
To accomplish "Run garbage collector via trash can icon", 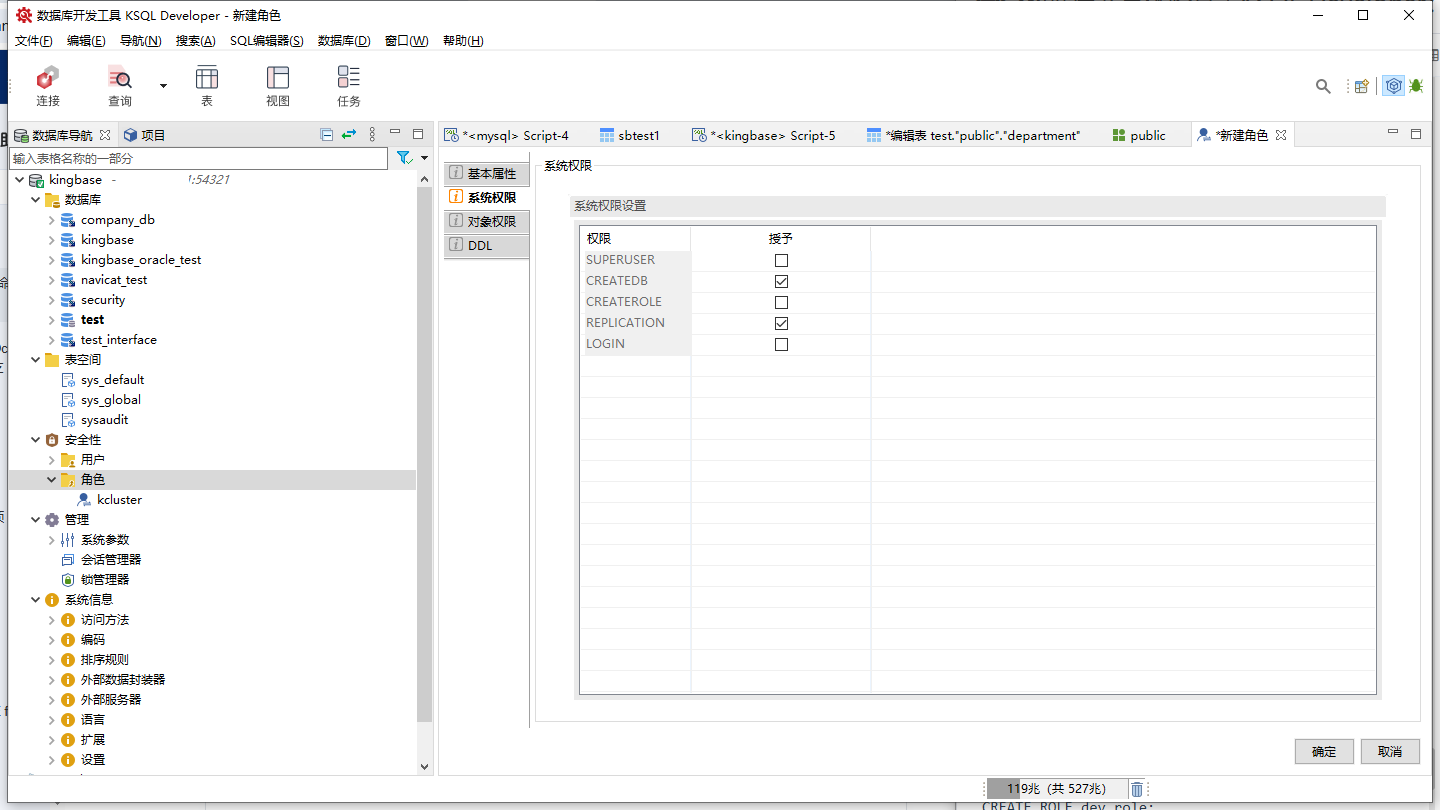I will click(1137, 790).
